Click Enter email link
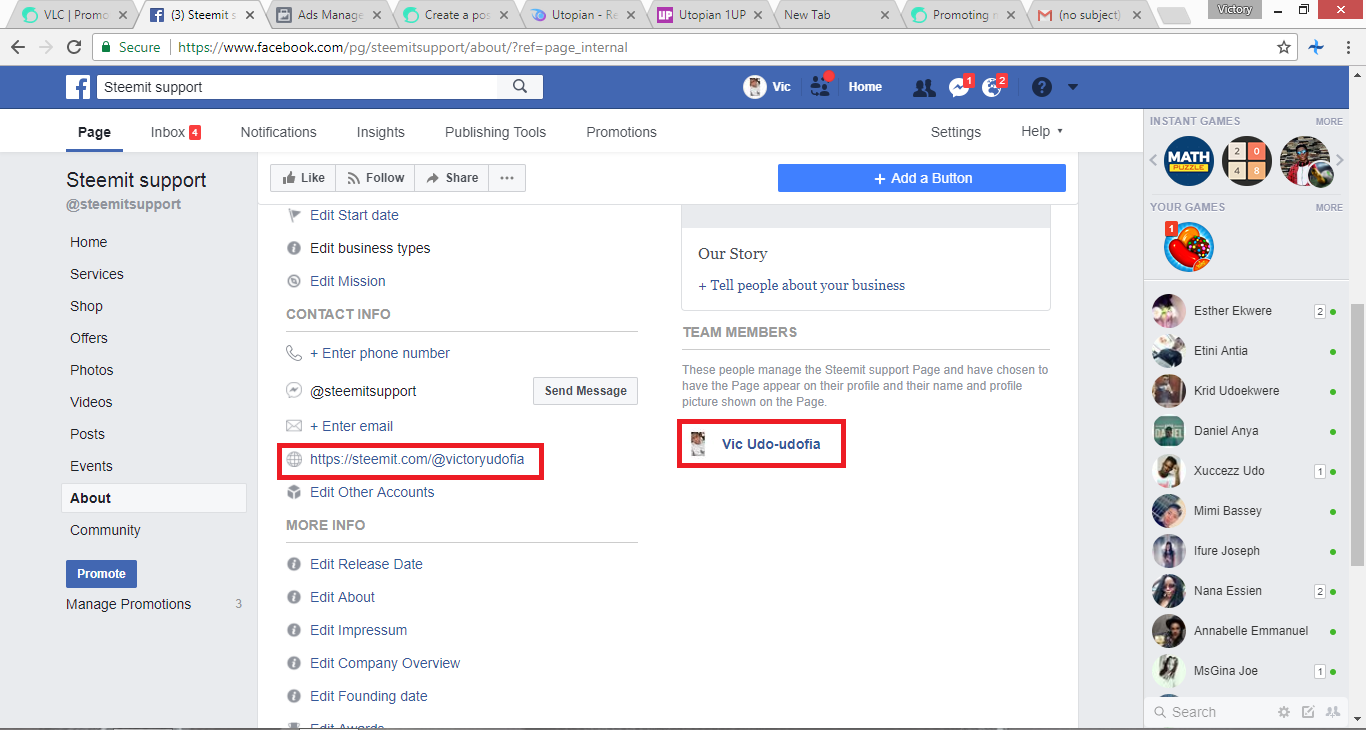 351,426
